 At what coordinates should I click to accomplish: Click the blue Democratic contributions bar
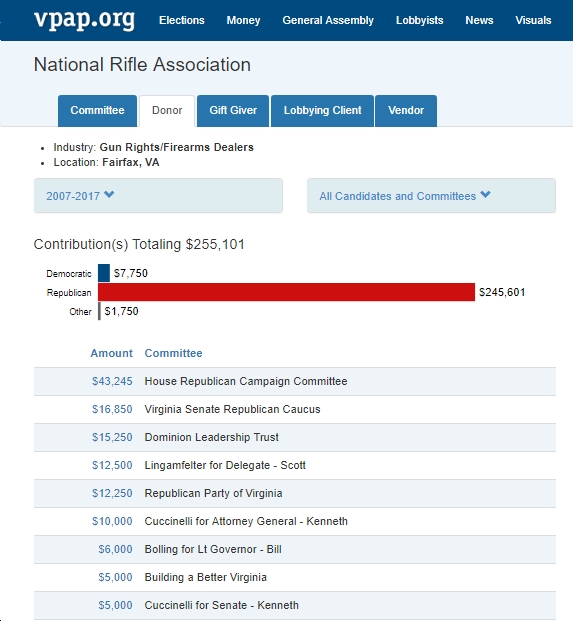104,273
